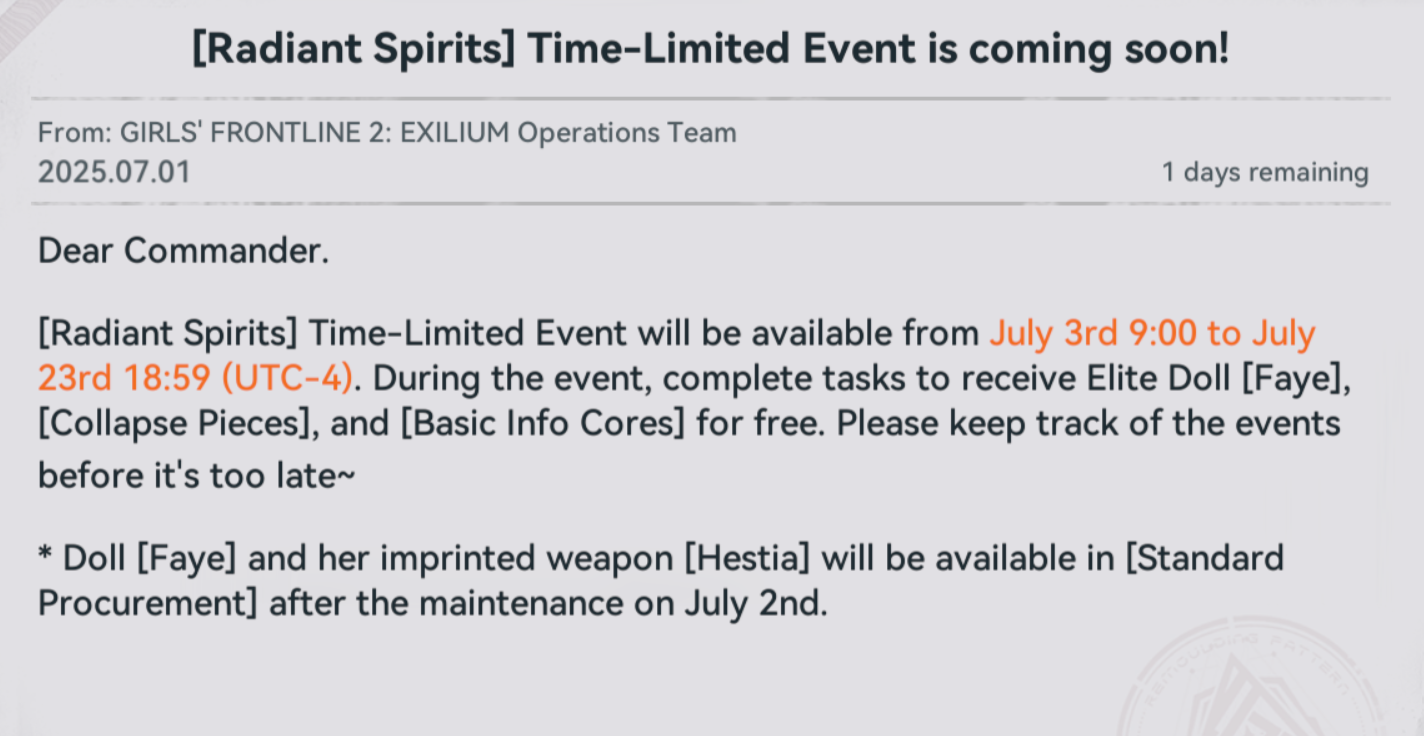Click the 'before it's too late~' line

(196, 476)
